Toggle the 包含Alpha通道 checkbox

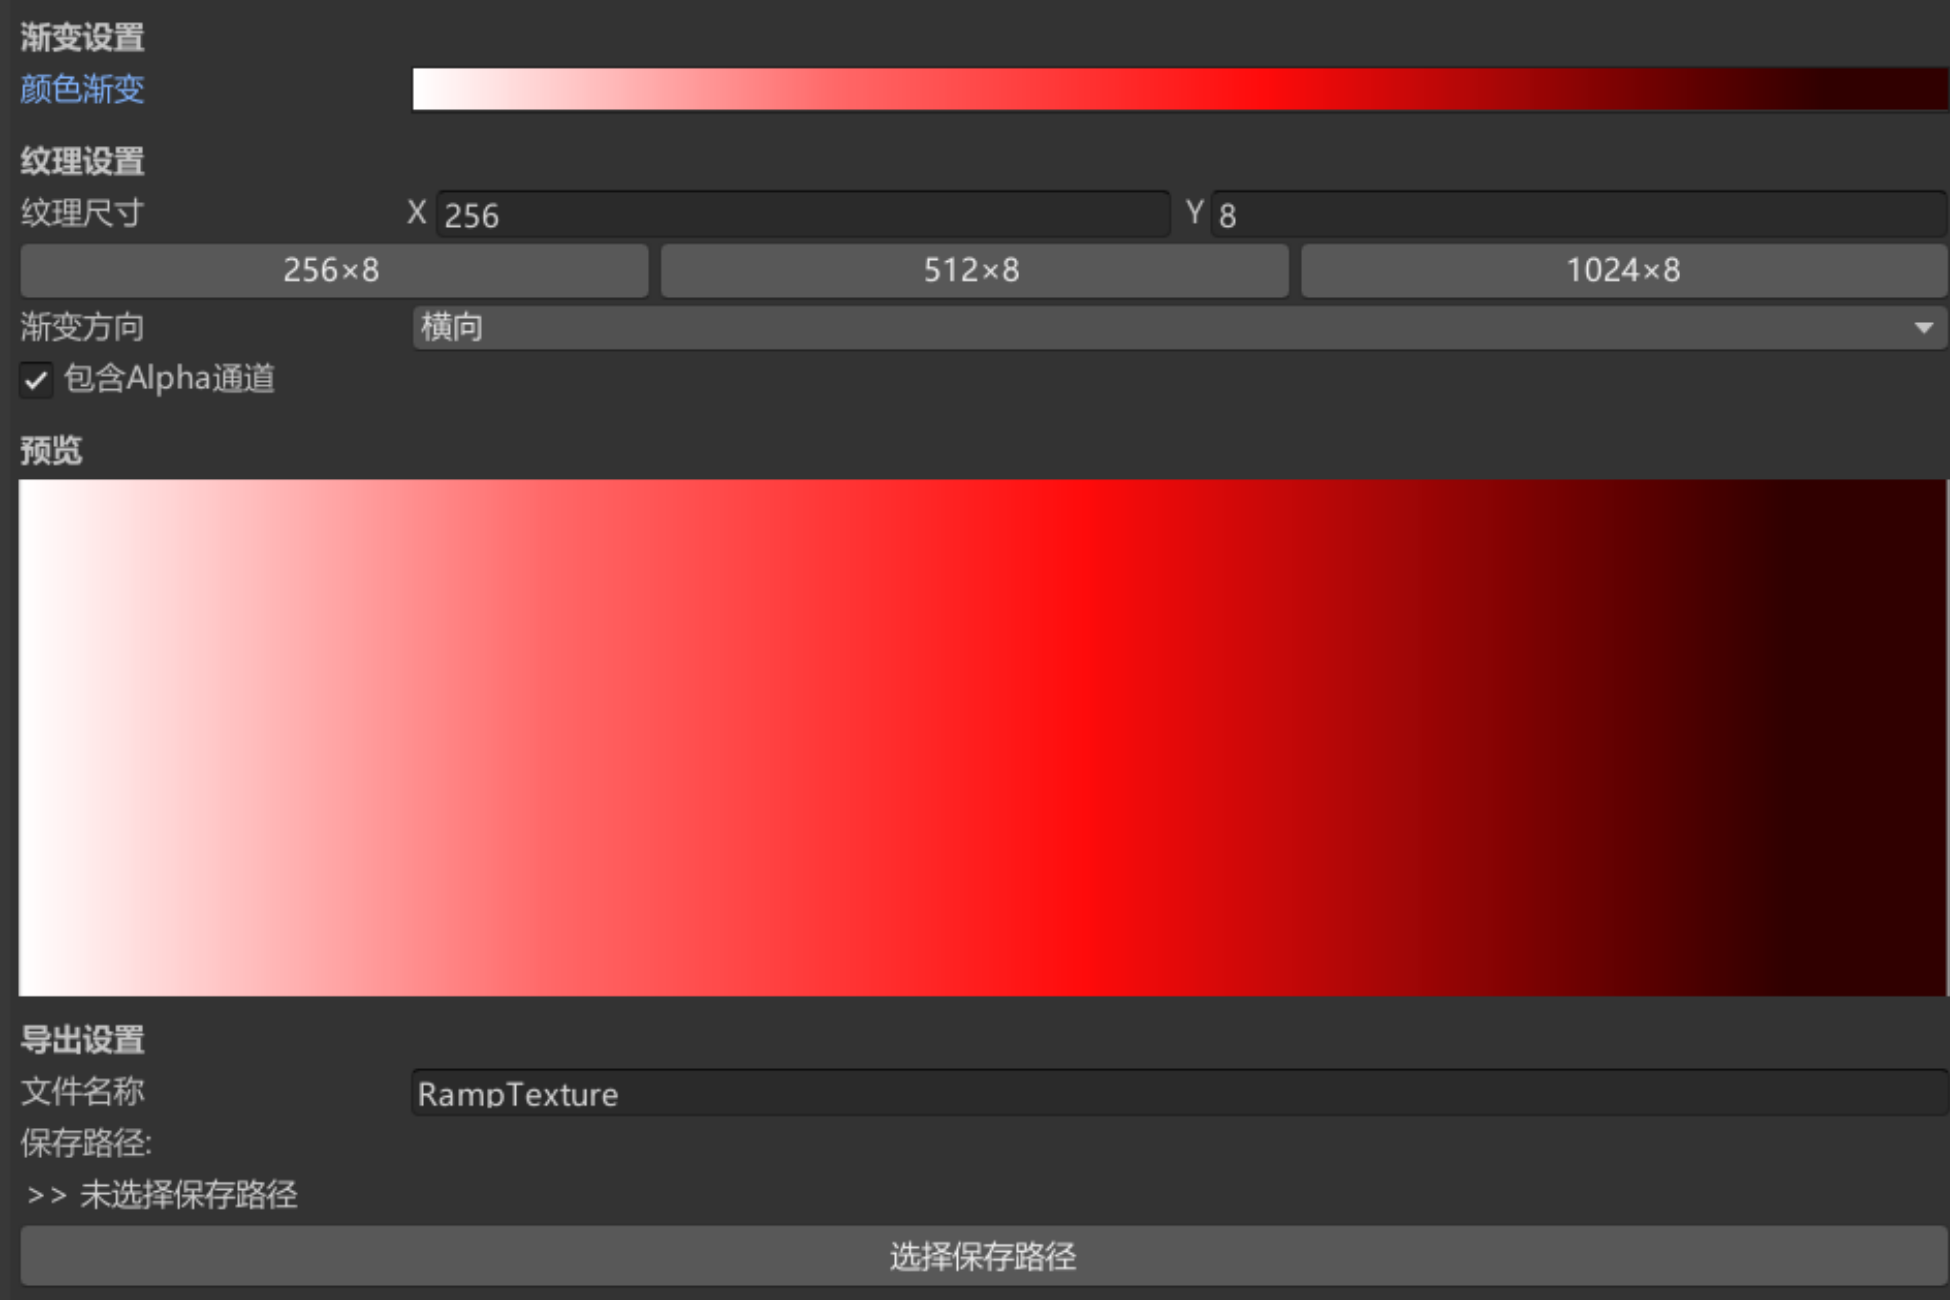37,380
